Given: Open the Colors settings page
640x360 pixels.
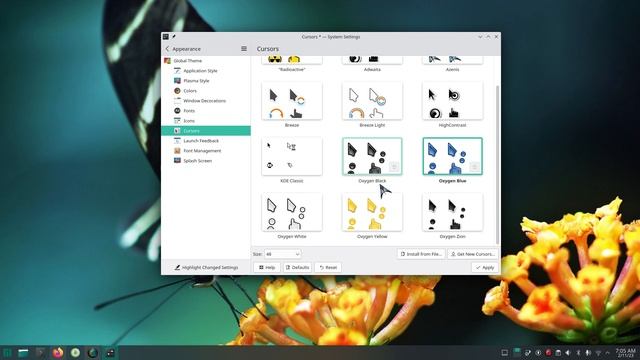Looking at the screenshot, I should tap(206, 91).
